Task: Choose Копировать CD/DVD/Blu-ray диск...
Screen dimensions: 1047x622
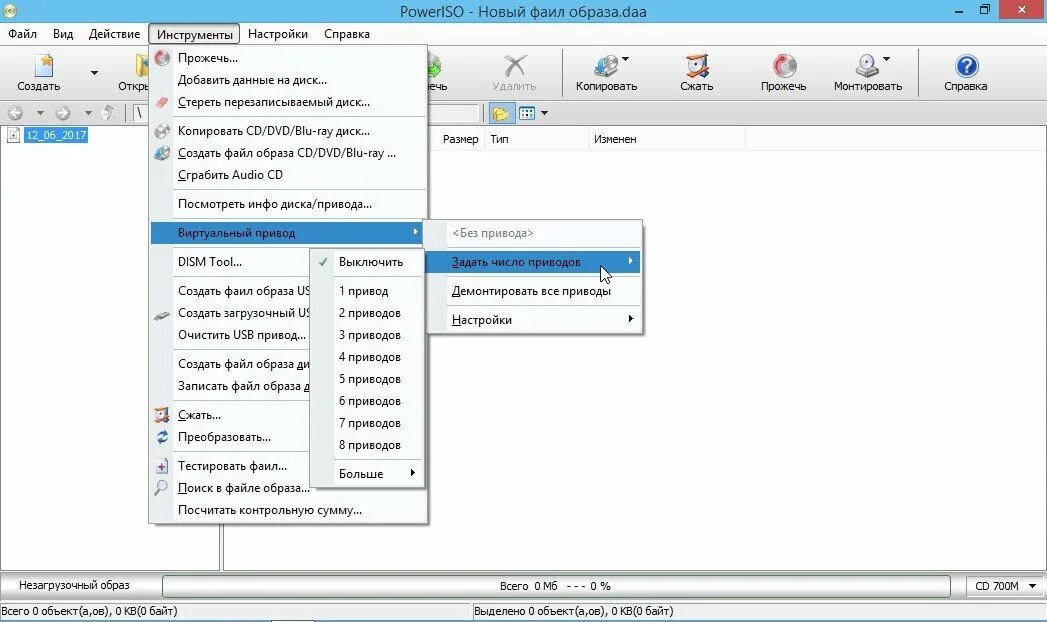Action: pyautogui.click(x=288, y=131)
